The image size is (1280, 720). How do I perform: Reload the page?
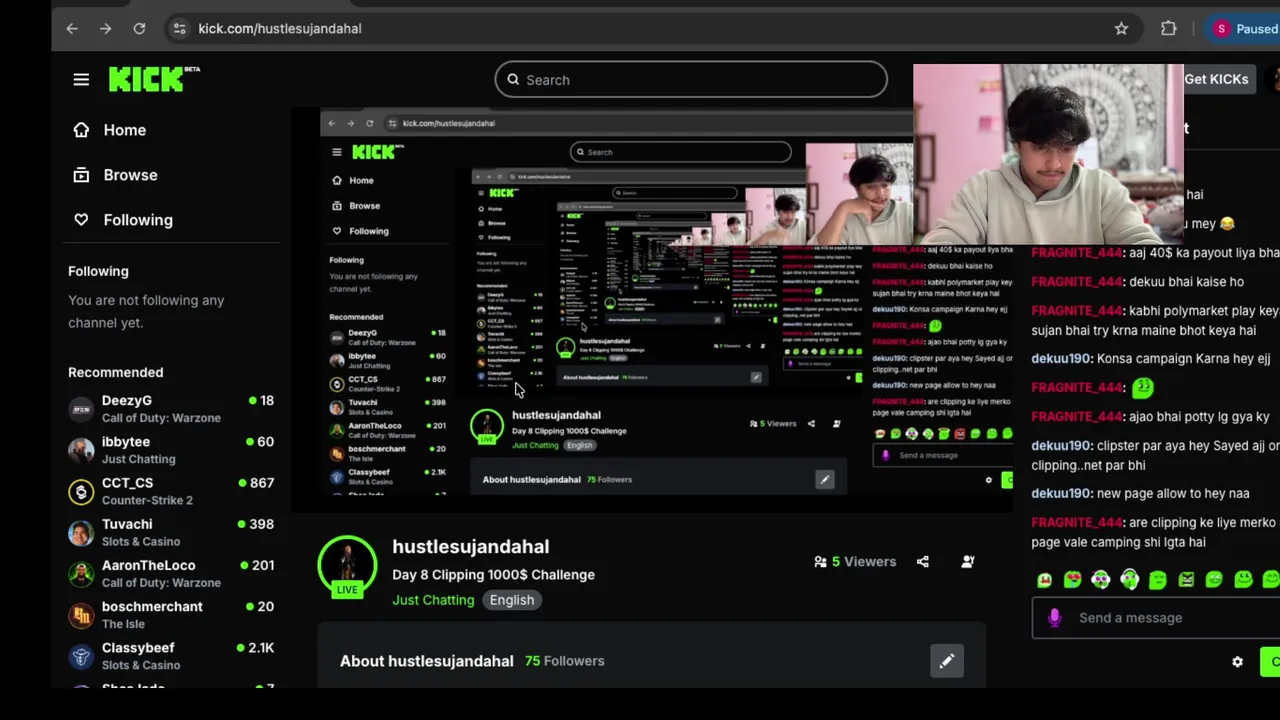[x=139, y=29]
